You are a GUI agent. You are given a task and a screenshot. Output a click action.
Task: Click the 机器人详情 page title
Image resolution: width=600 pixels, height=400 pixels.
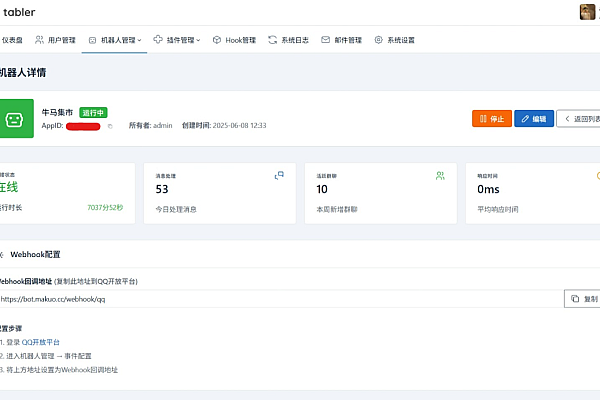pyautogui.click(x=23, y=72)
